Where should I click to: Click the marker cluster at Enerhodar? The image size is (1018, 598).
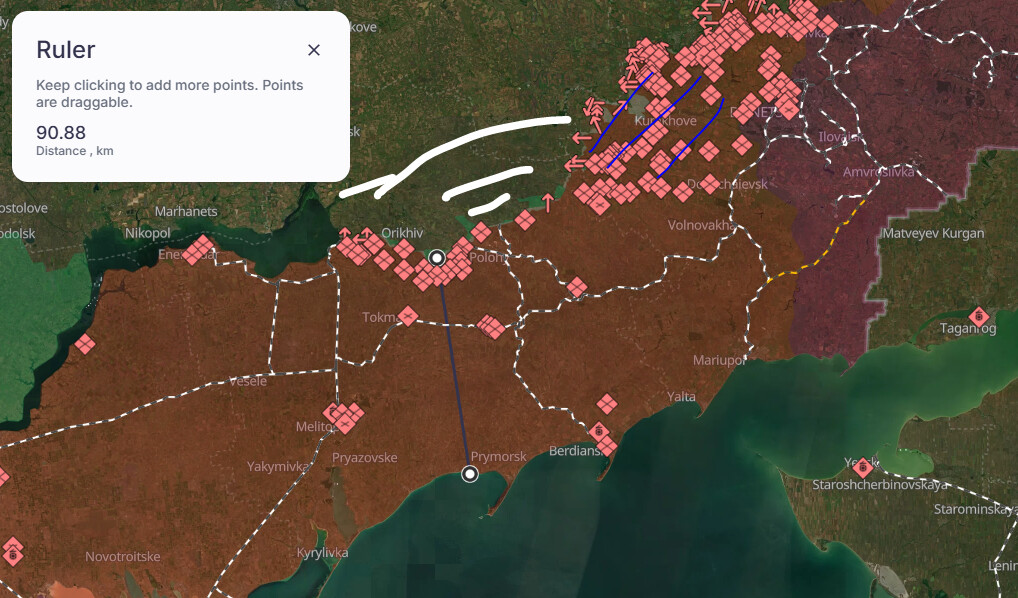199,250
